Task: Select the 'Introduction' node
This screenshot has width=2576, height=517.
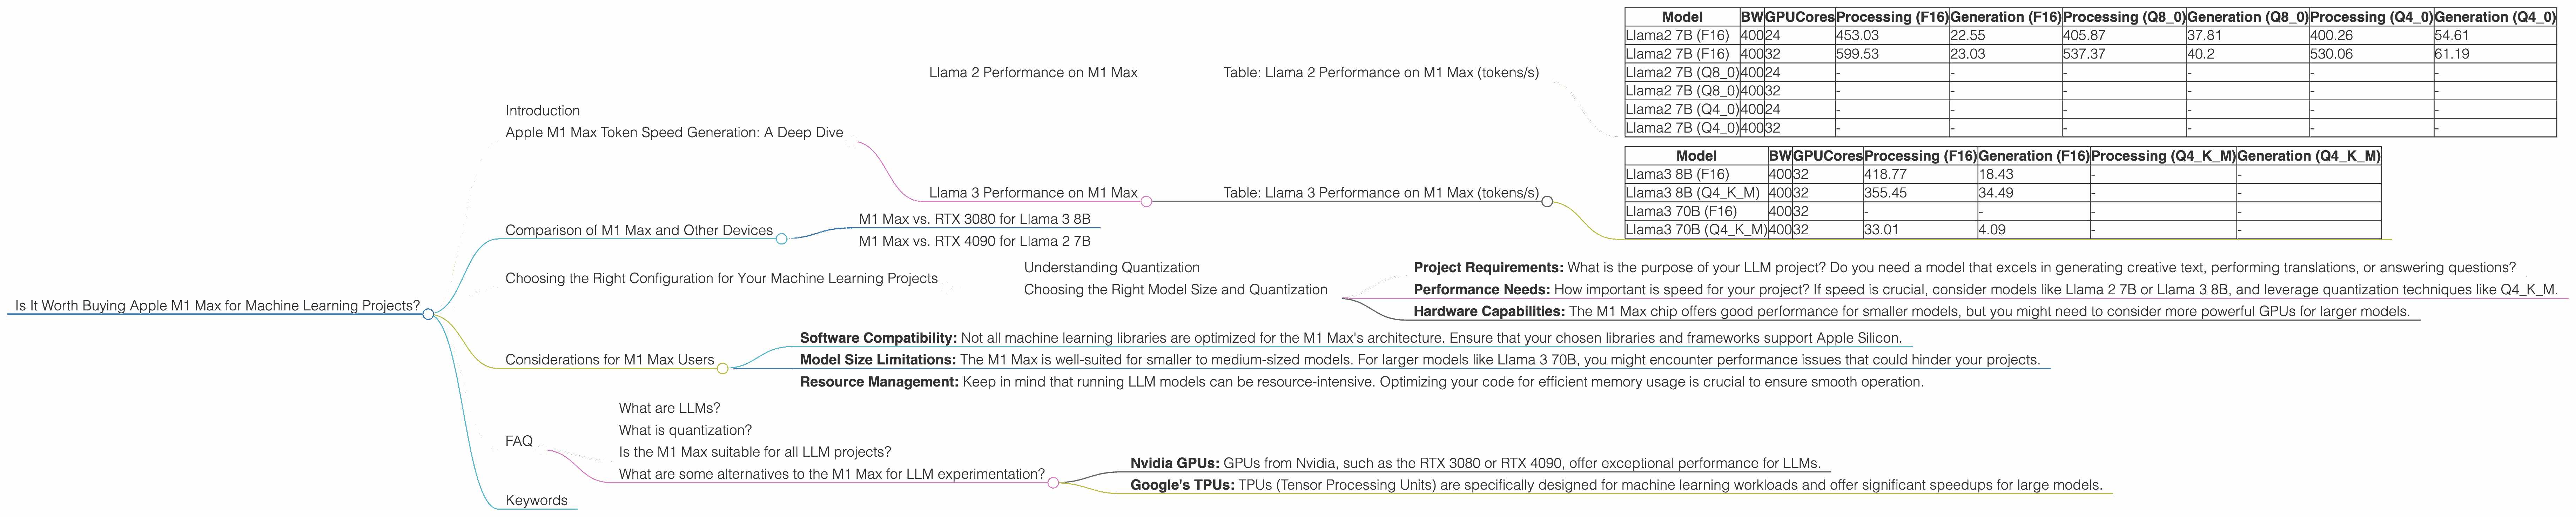Action: [x=543, y=110]
